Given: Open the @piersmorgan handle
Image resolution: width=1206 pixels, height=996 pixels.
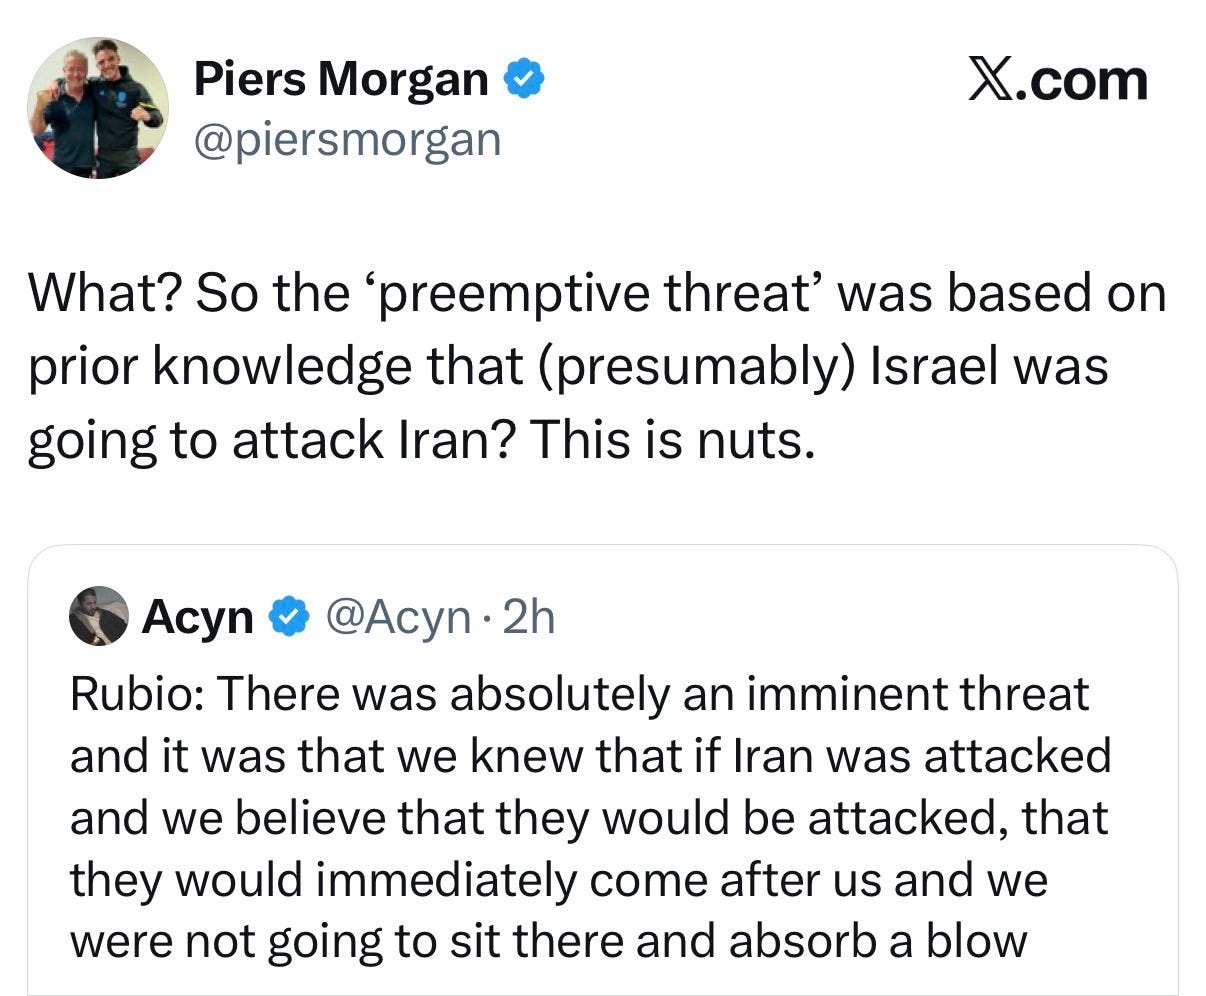Looking at the screenshot, I should pyautogui.click(x=348, y=140).
